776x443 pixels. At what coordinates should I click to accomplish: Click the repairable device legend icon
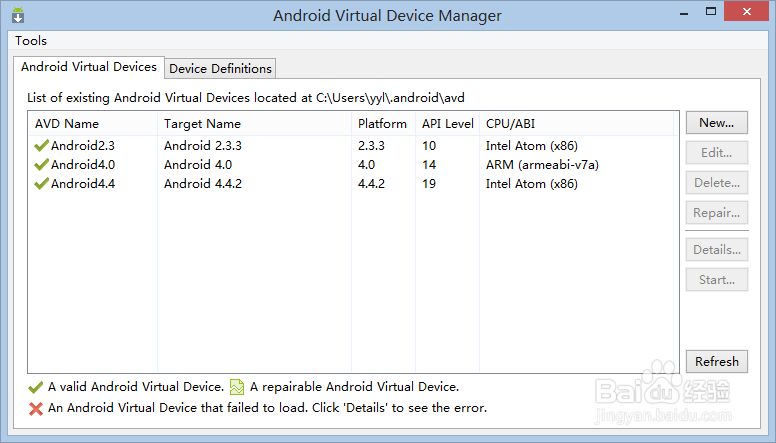pyautogui.click(x=236, y=387)
